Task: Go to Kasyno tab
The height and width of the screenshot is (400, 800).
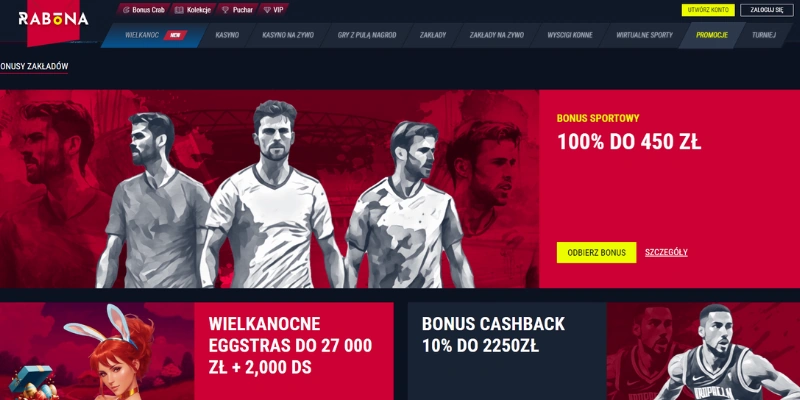Action: [x=227, y=35]
